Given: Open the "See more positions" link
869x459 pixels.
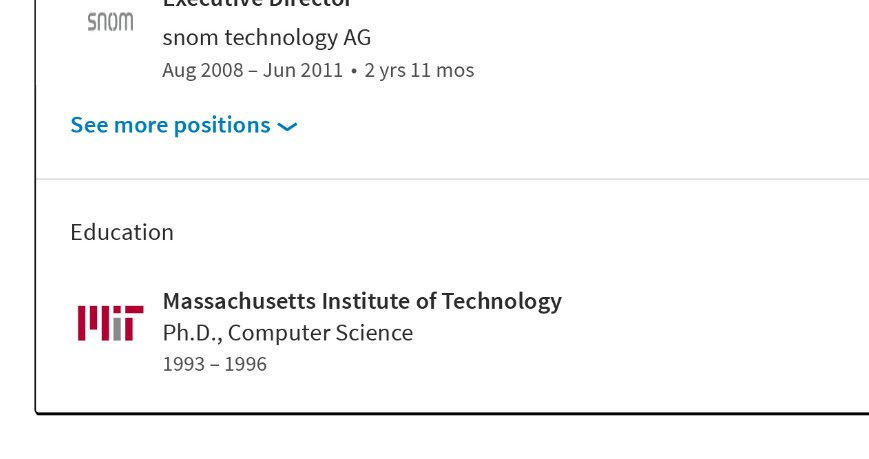Looking at the screenshot, I should [170, 125].
